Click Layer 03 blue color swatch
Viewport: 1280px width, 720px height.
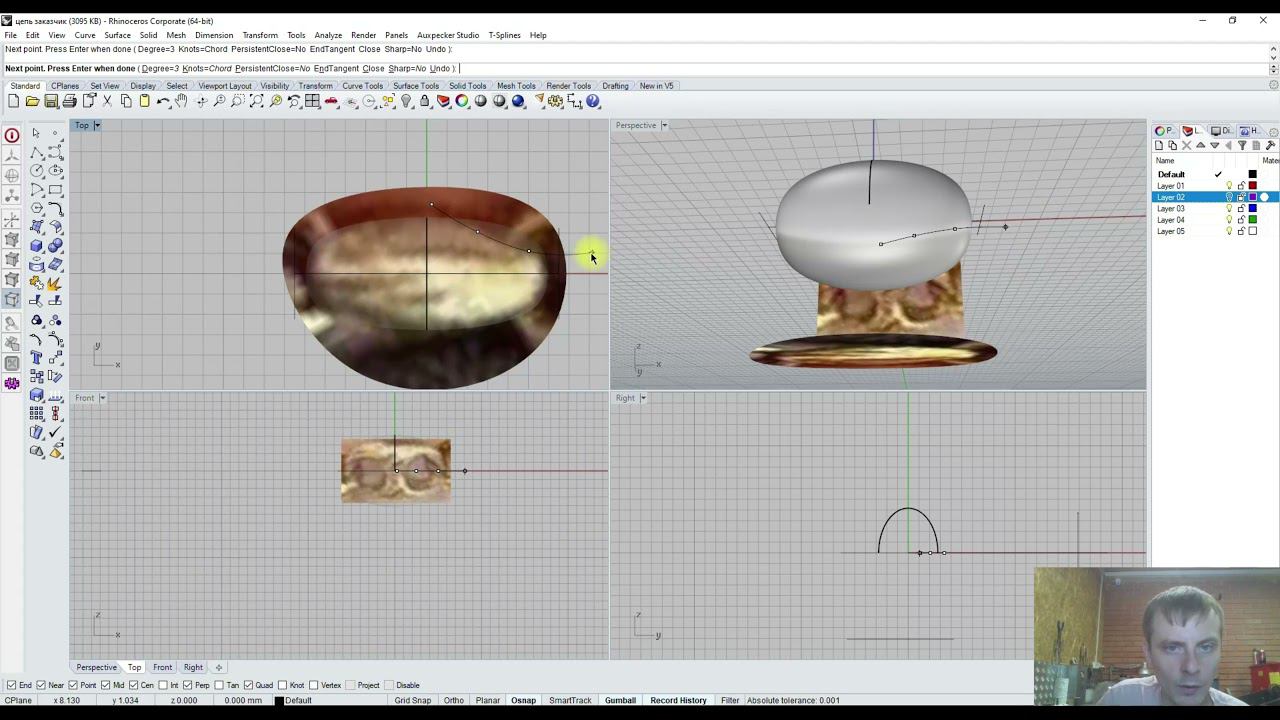(1252, 208)
